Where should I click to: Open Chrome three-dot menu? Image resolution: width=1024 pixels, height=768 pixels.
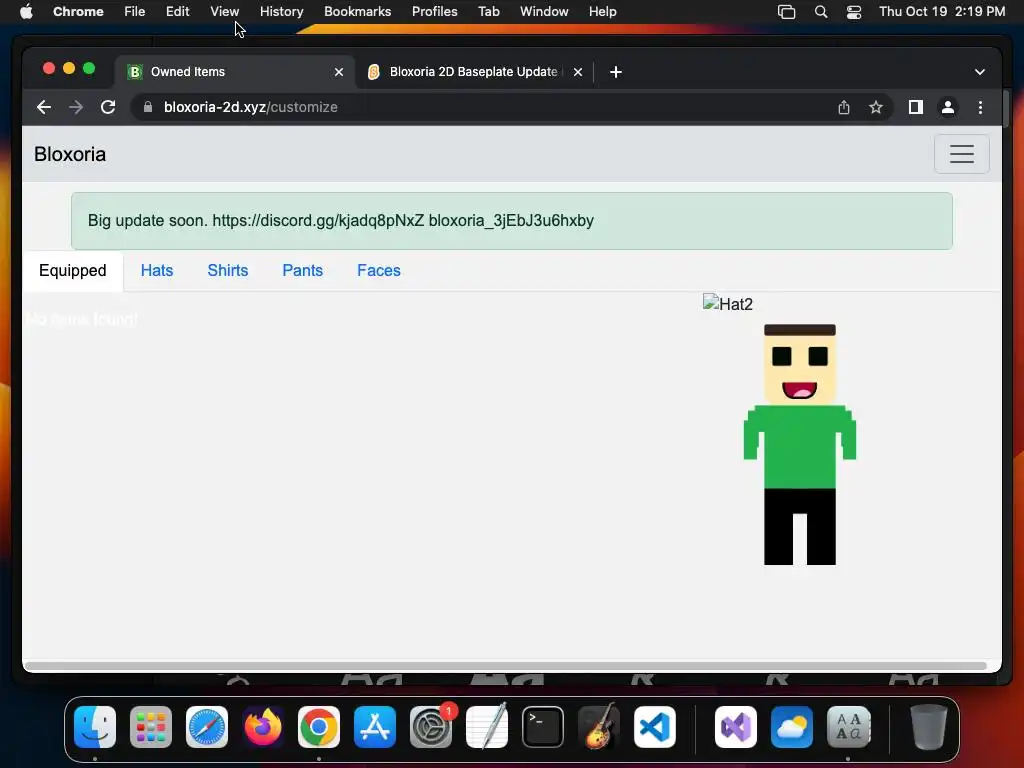tap(980, 107)
